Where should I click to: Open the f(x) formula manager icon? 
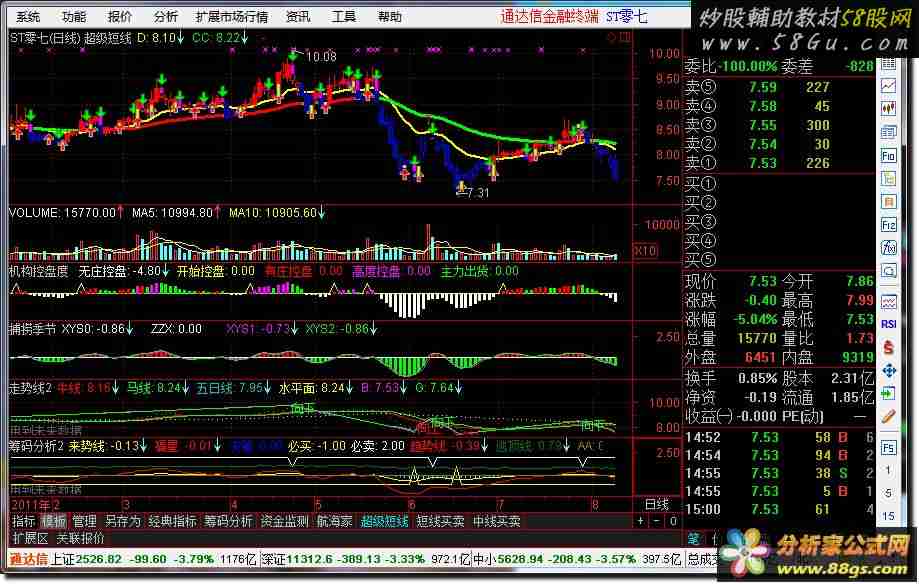(889, 248)
